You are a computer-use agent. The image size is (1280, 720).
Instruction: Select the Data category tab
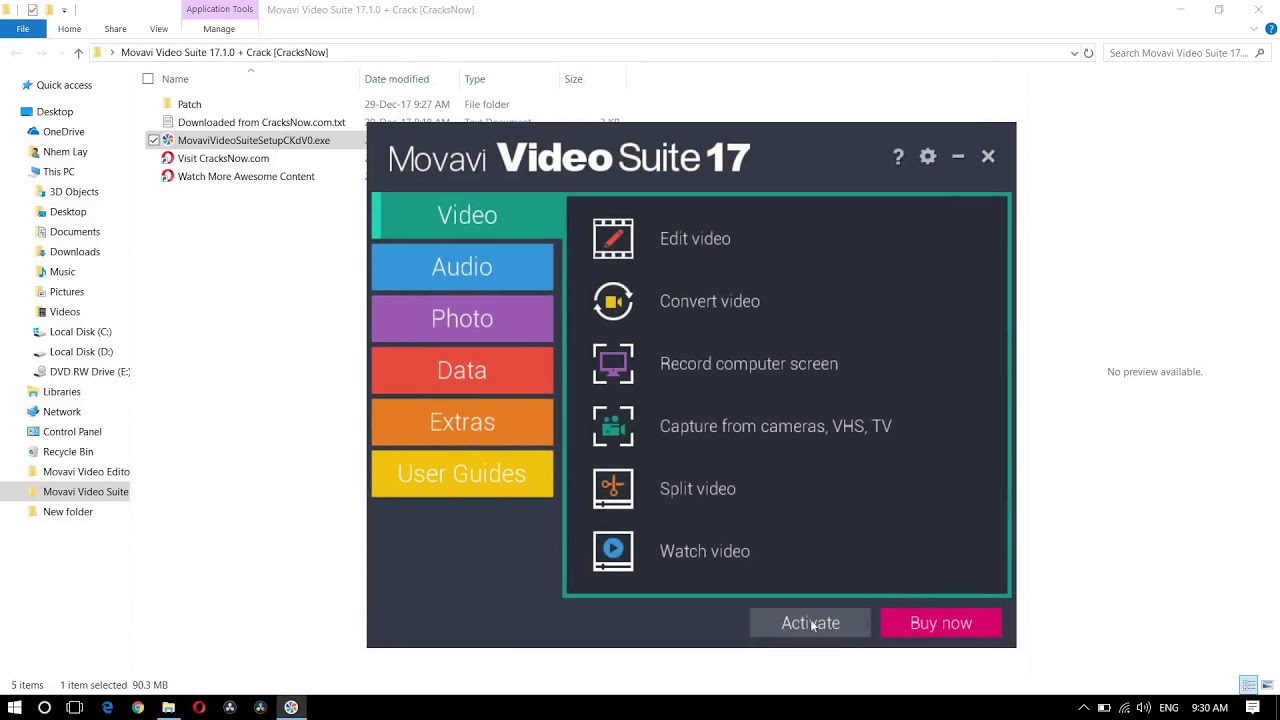[462, 370]
